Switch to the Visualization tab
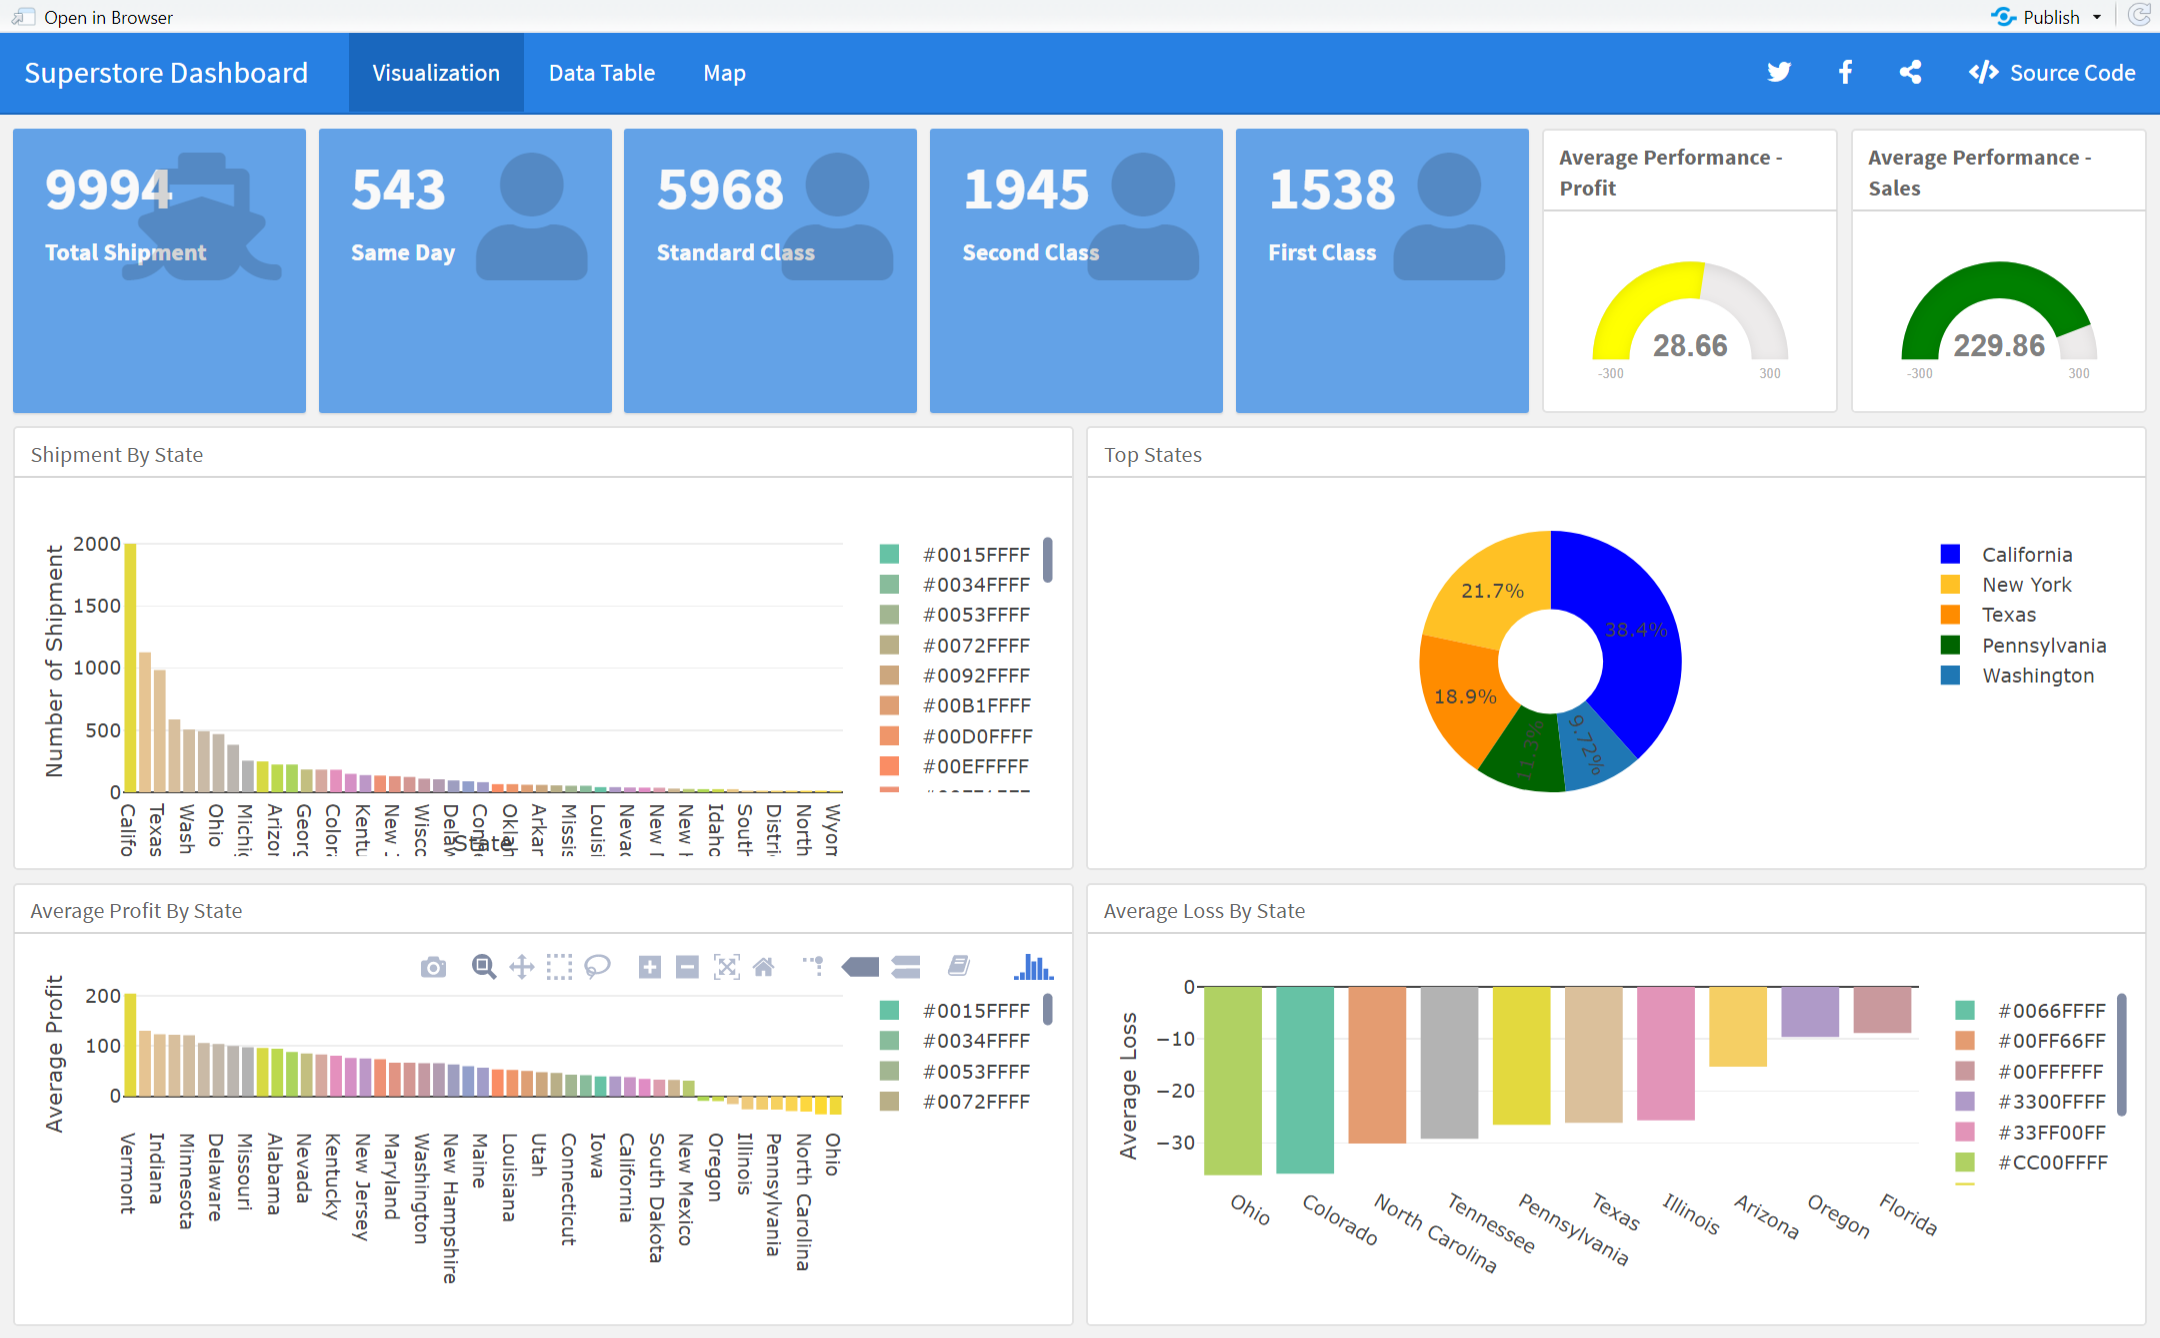This screenshot has height=1338, width=2160. coord(436,73)
